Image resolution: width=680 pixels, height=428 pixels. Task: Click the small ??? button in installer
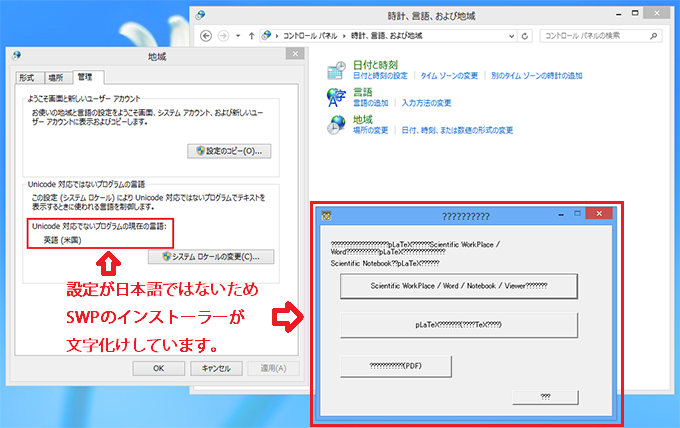545,397
